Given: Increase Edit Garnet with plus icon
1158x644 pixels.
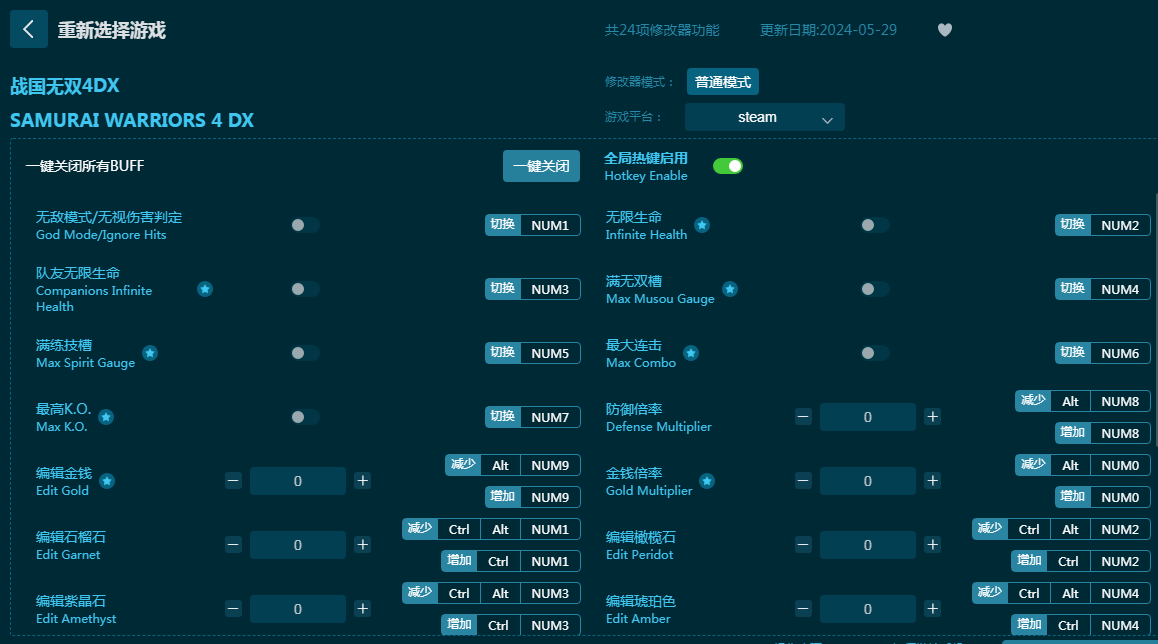Looking at the screenshot, I should 363,545.
